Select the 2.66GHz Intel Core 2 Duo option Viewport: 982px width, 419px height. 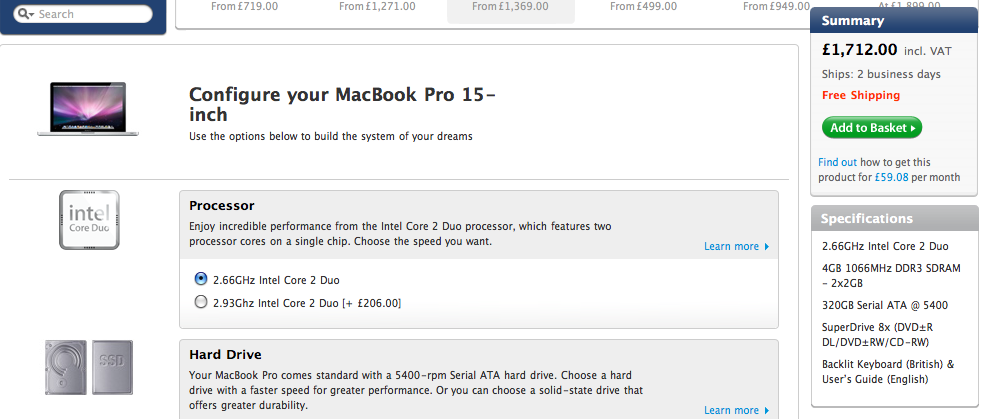[201, 279]
